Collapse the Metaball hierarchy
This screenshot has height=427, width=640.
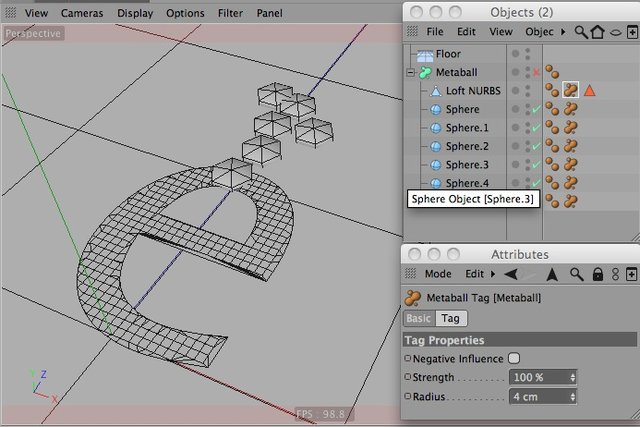coord(410,73)
